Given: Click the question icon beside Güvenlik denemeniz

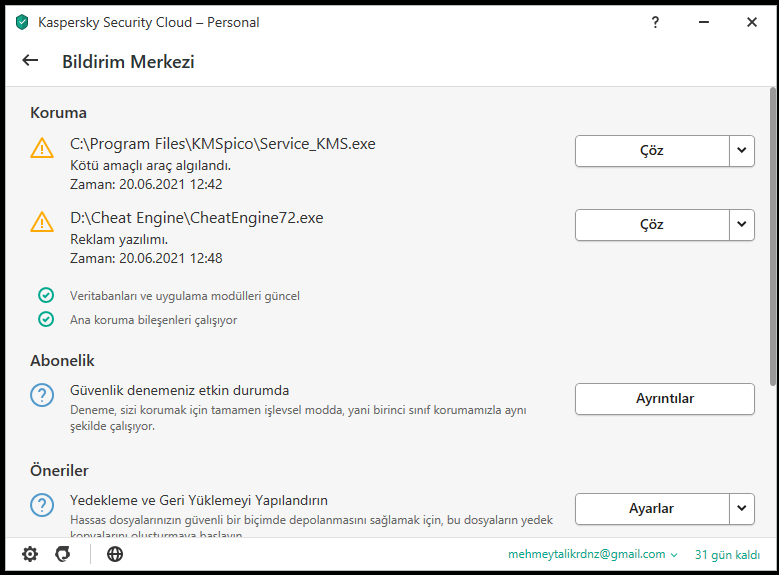Looking at the screenshot, I should pos(42,395).
